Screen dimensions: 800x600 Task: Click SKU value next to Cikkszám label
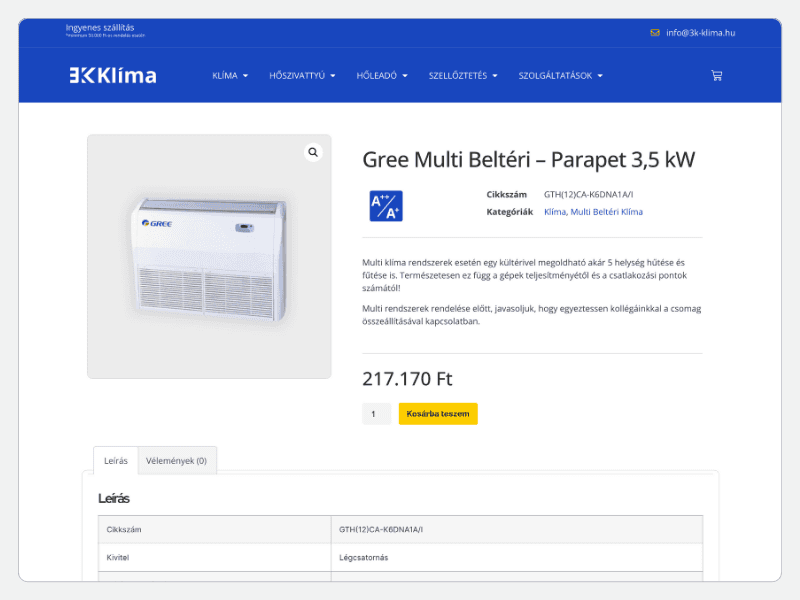pos(588,194)
